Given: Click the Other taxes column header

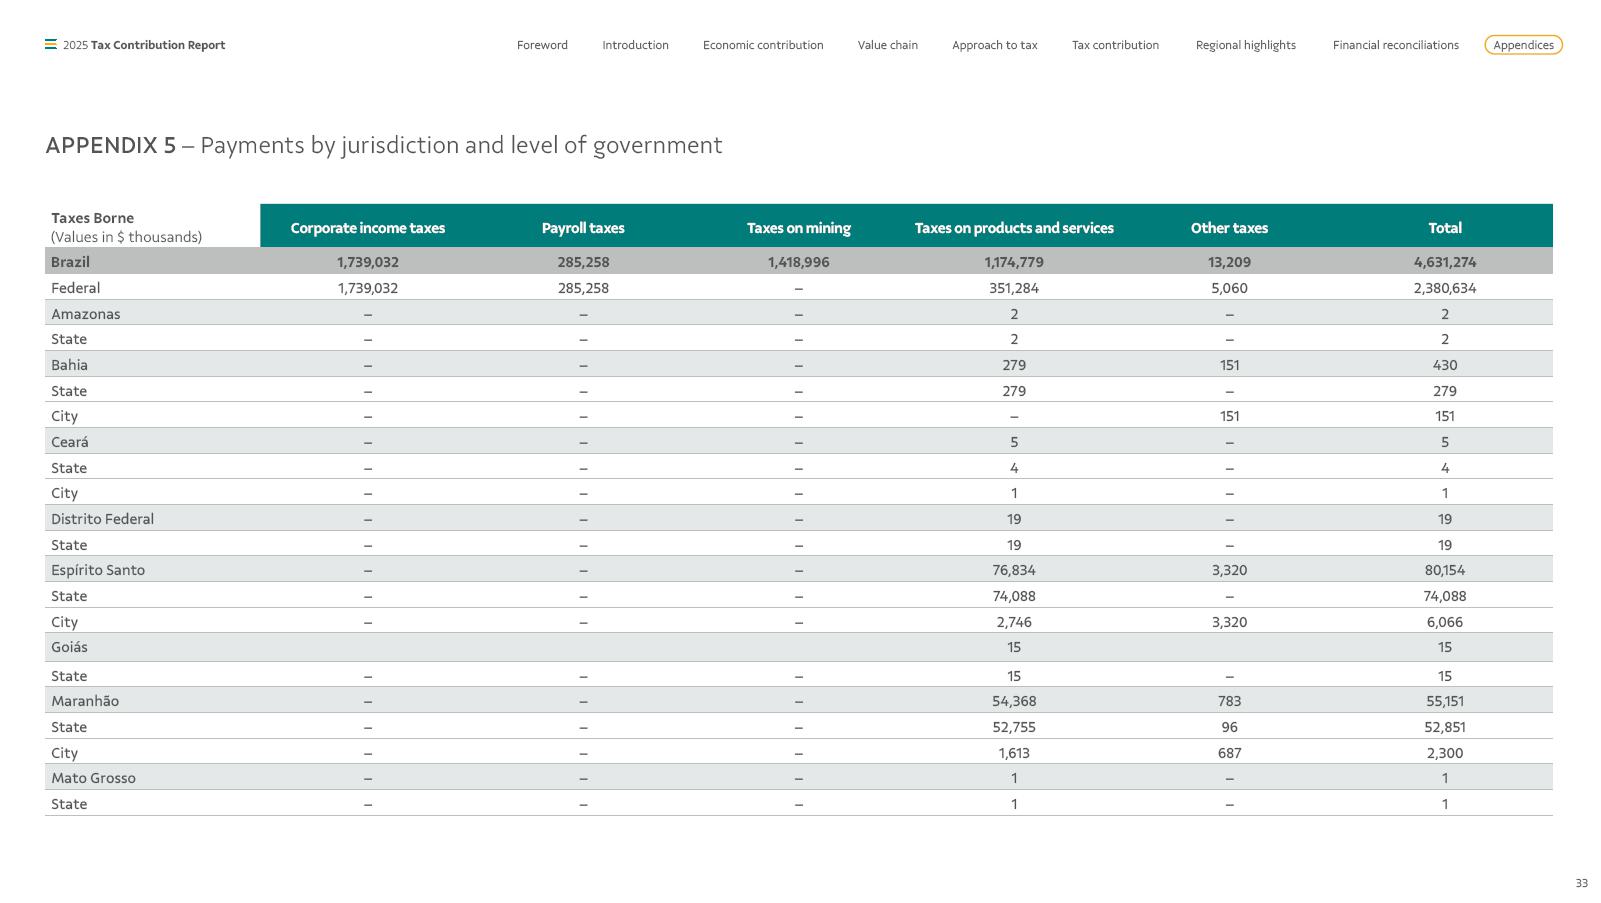Looking at the screenshot, I should [1229, 228].
